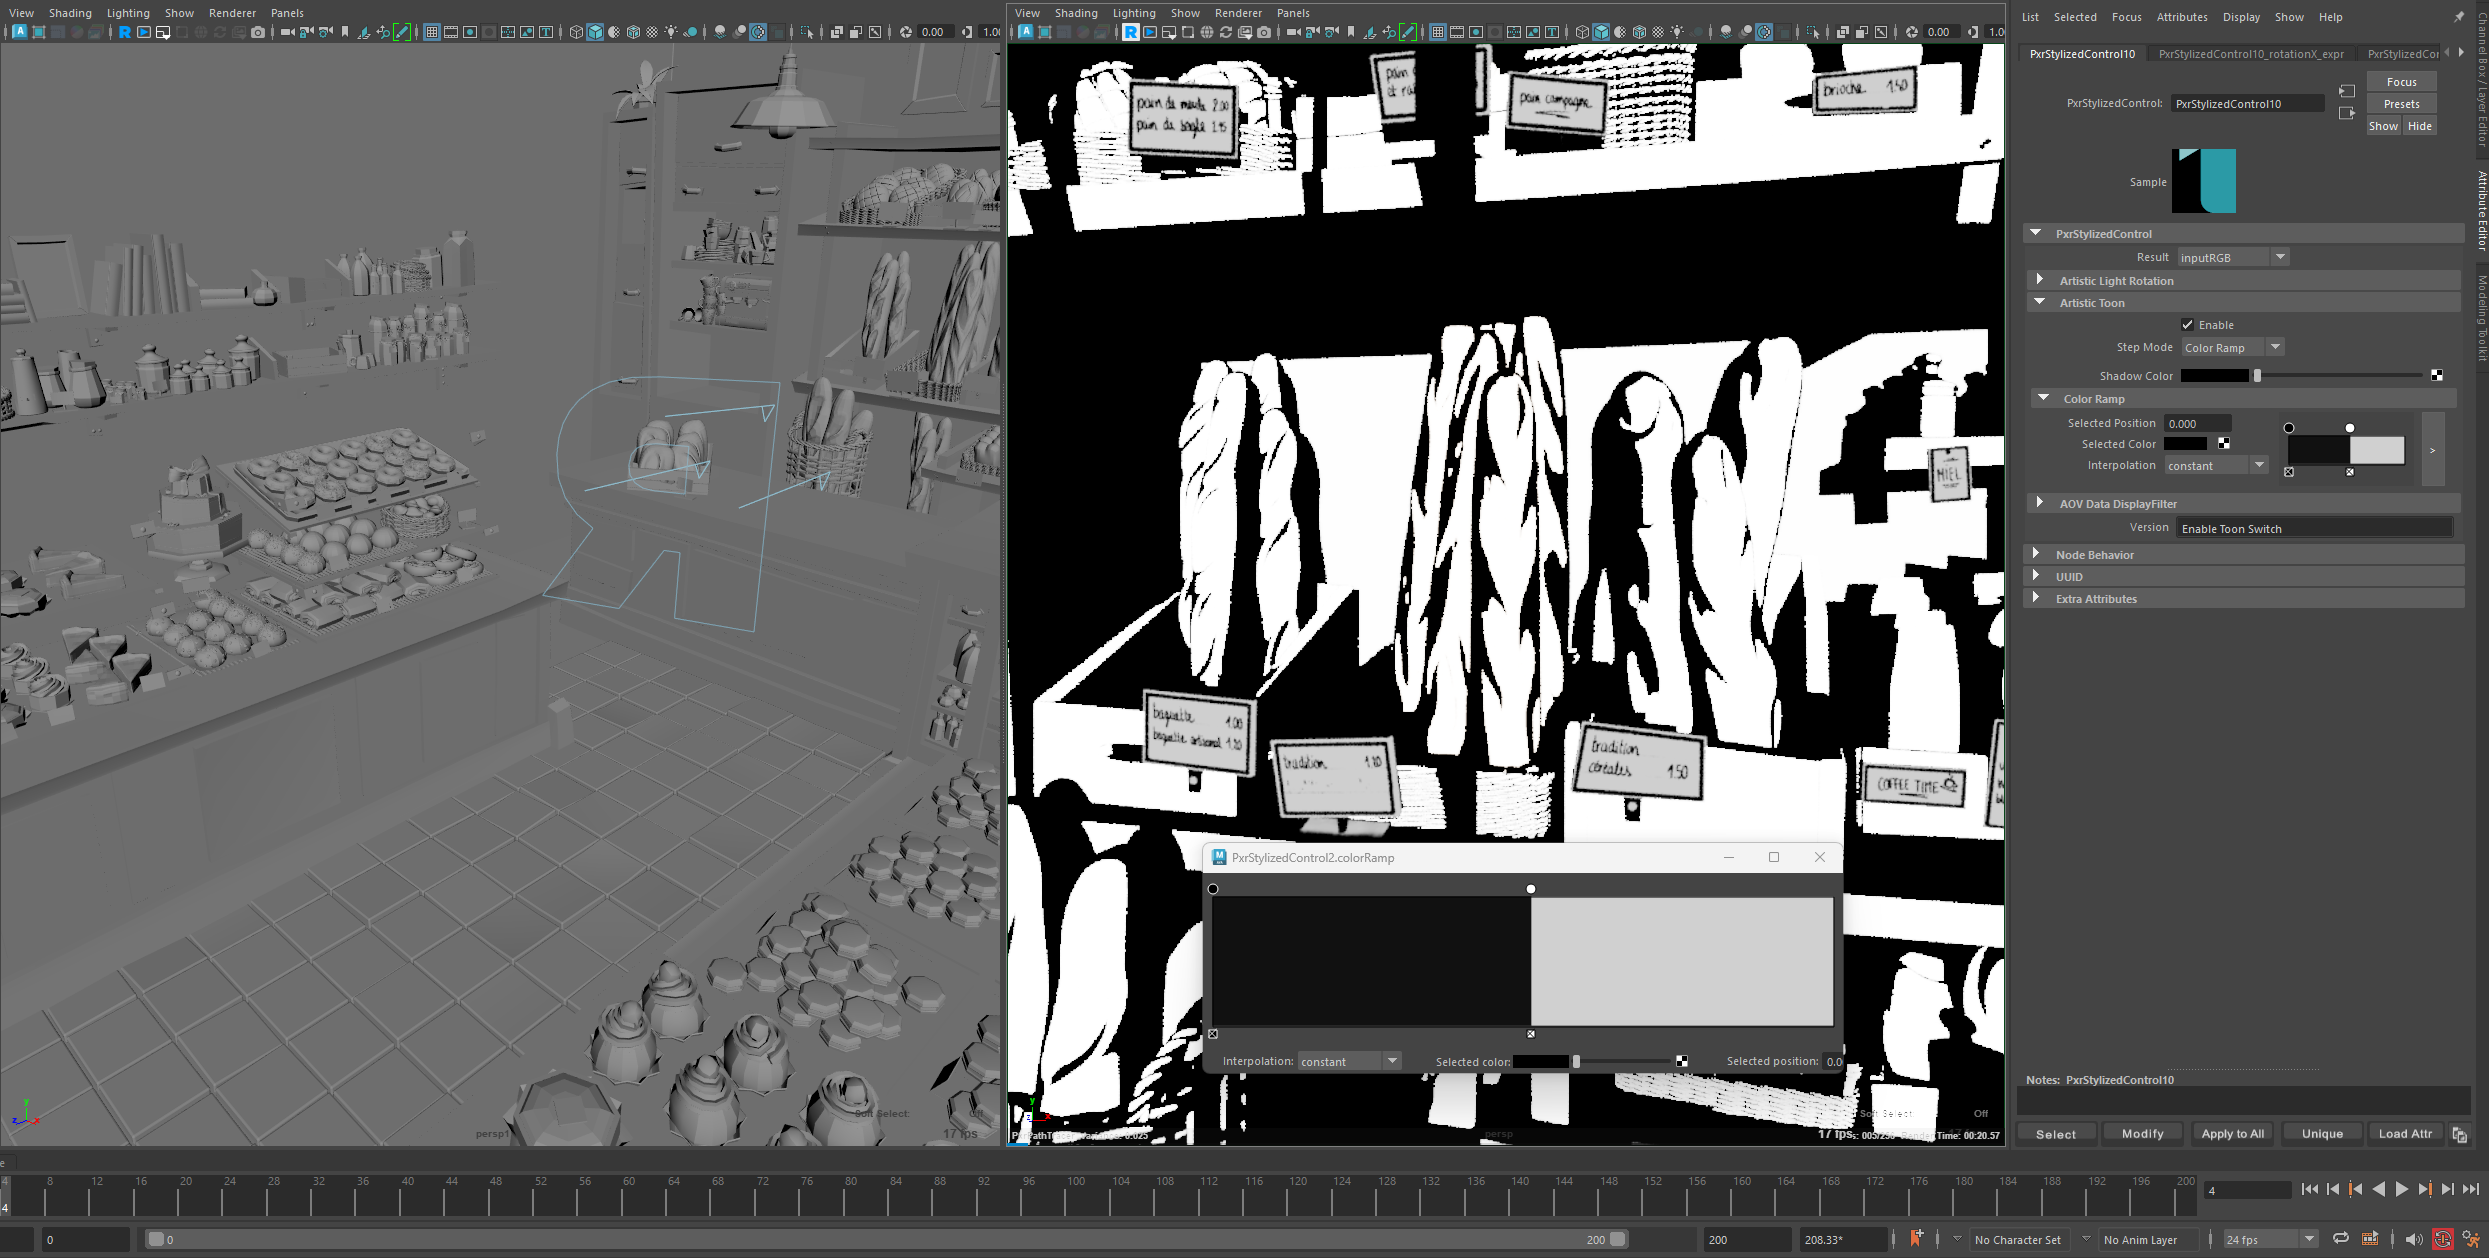Click the Load Attr button
Viewport: 2489px width, 1258px height.
tap(2405, 1133)
